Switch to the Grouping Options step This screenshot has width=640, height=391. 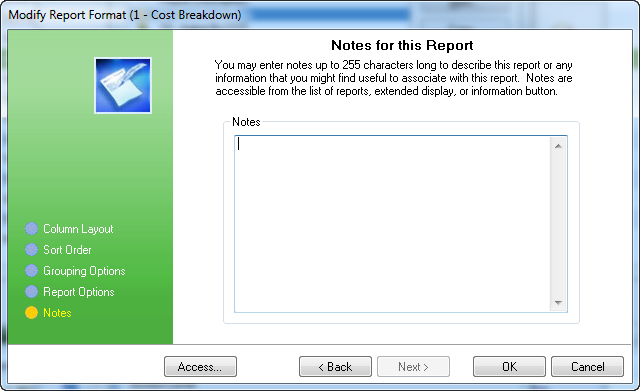click(x=84, y=271)
